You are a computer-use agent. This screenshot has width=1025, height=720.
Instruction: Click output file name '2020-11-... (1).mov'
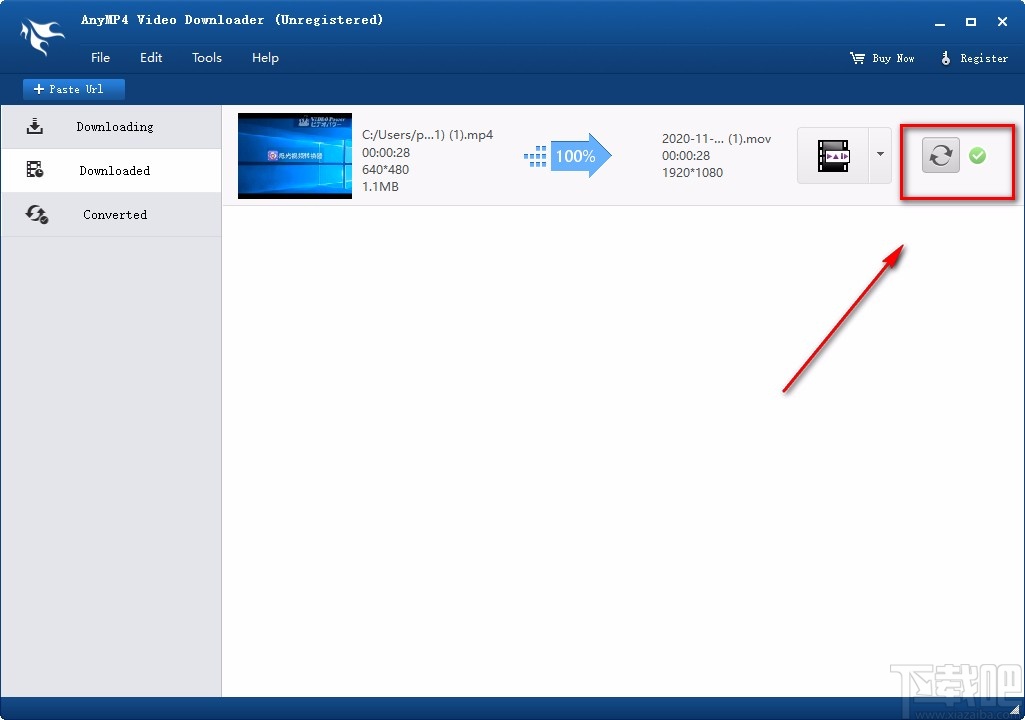tap(716, 139)
